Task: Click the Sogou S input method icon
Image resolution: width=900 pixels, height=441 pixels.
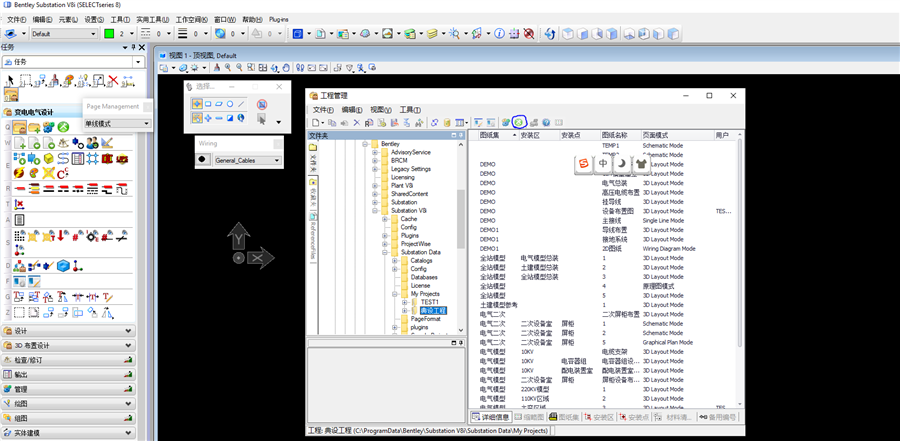Action: 583,164
